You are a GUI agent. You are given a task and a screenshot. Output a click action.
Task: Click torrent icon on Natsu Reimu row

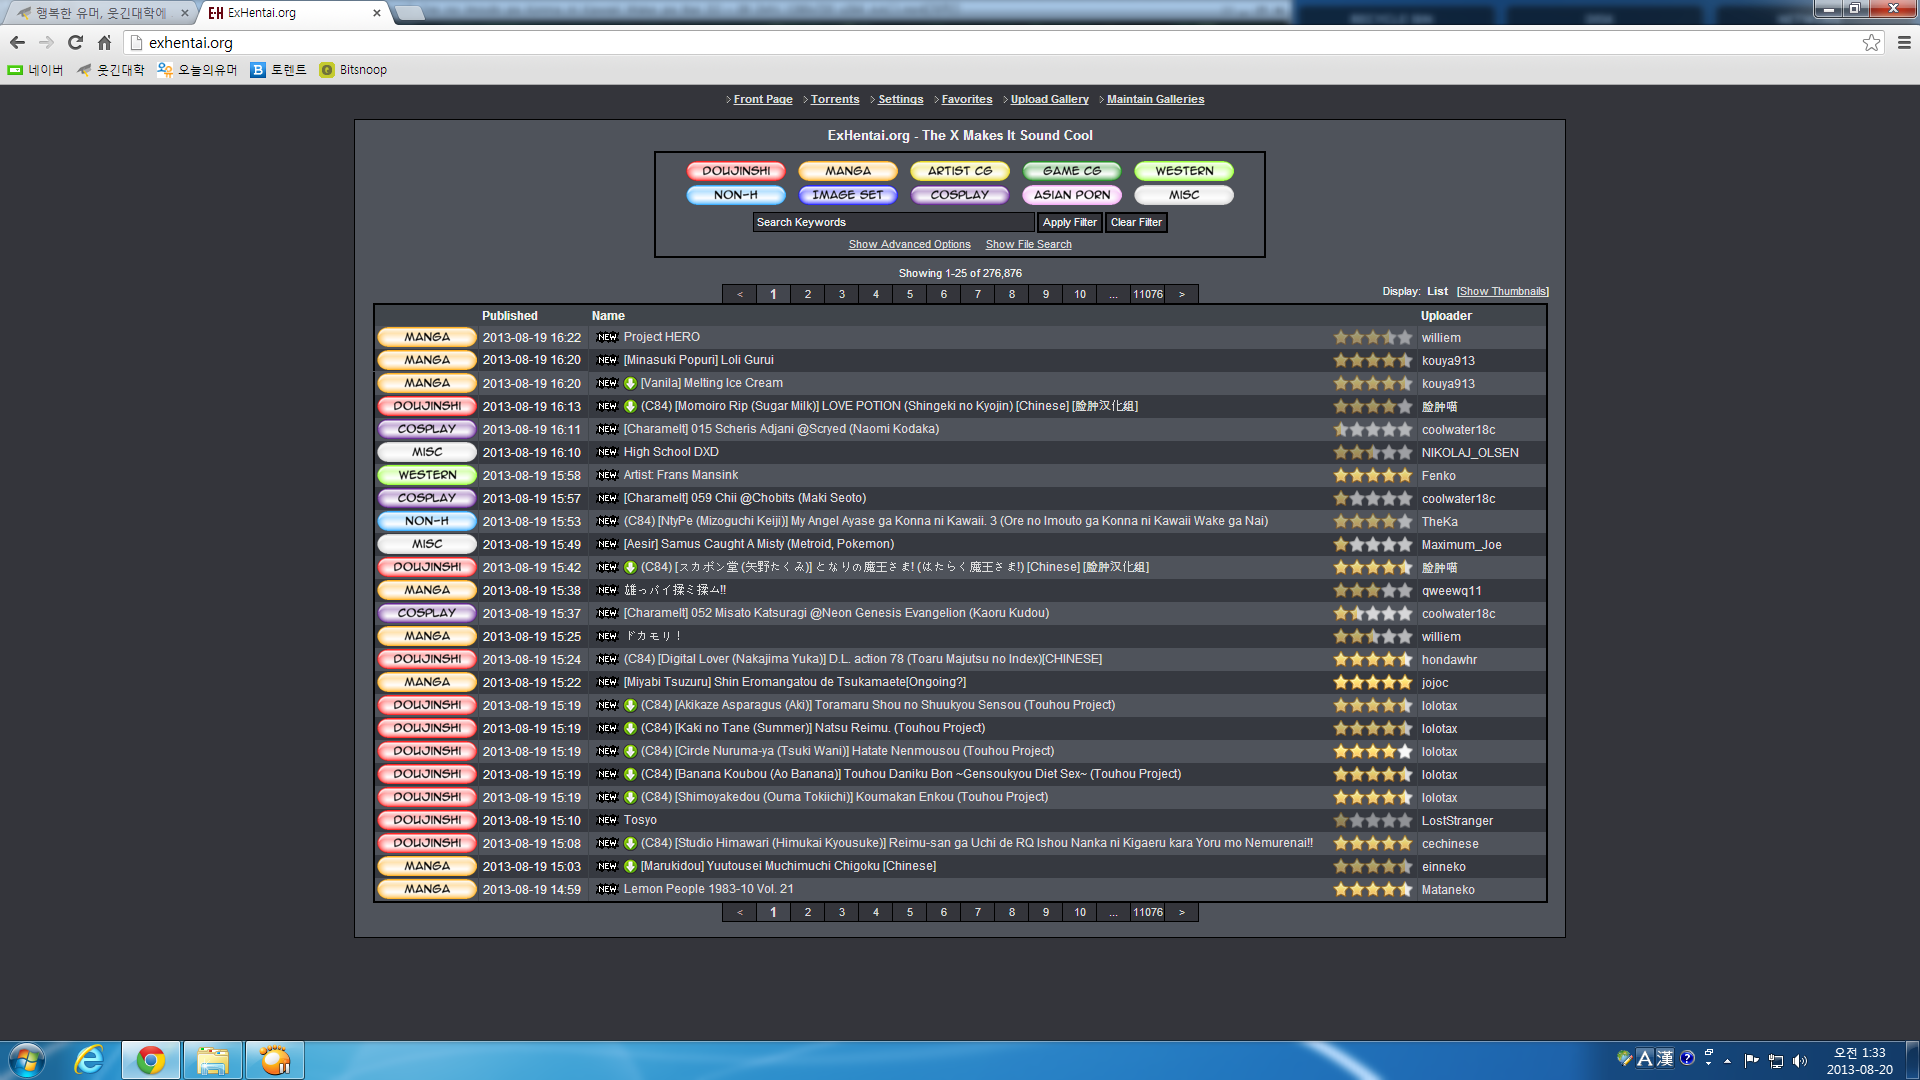pos(630,728)
